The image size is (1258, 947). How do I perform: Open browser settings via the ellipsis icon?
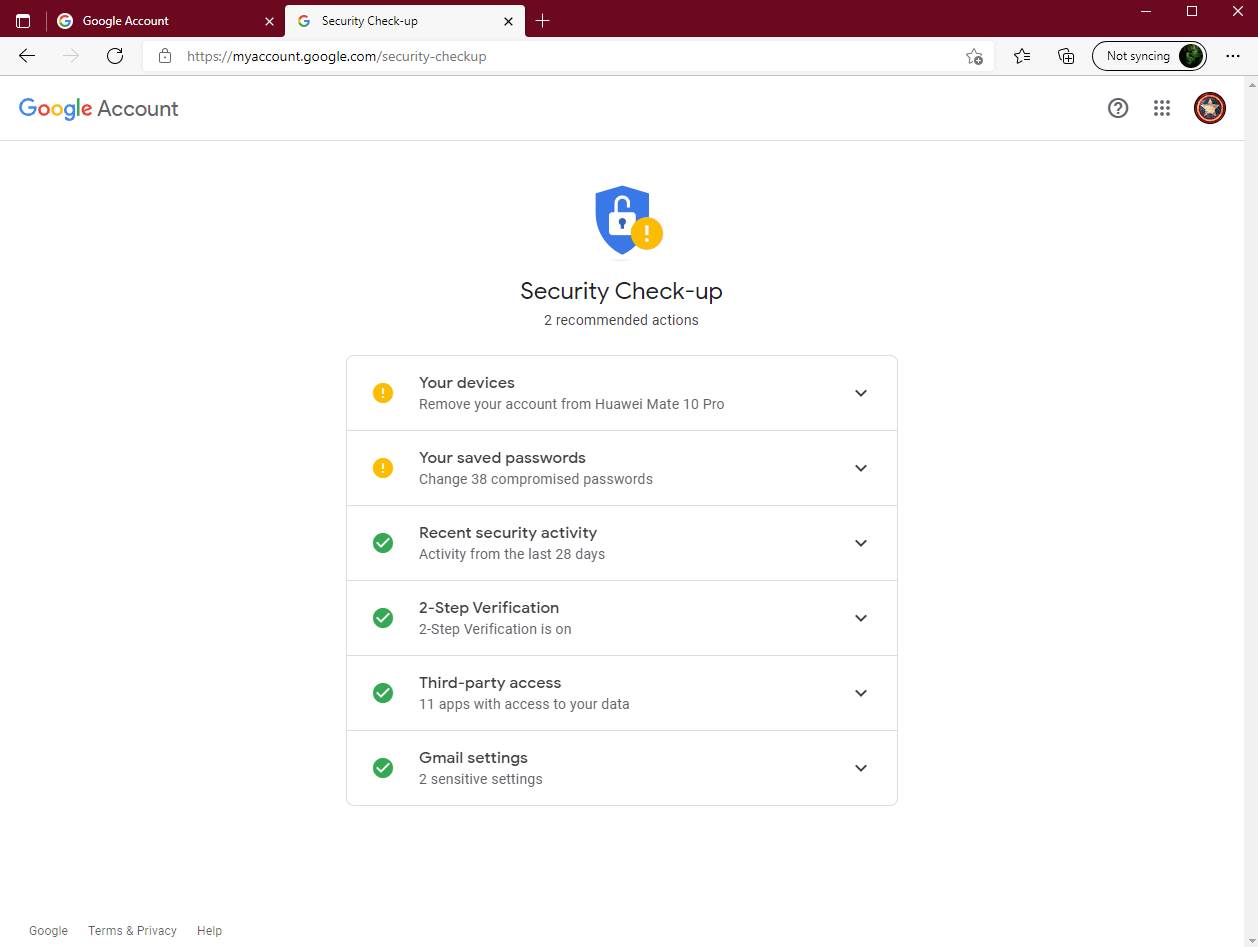tap(1233, 56)
